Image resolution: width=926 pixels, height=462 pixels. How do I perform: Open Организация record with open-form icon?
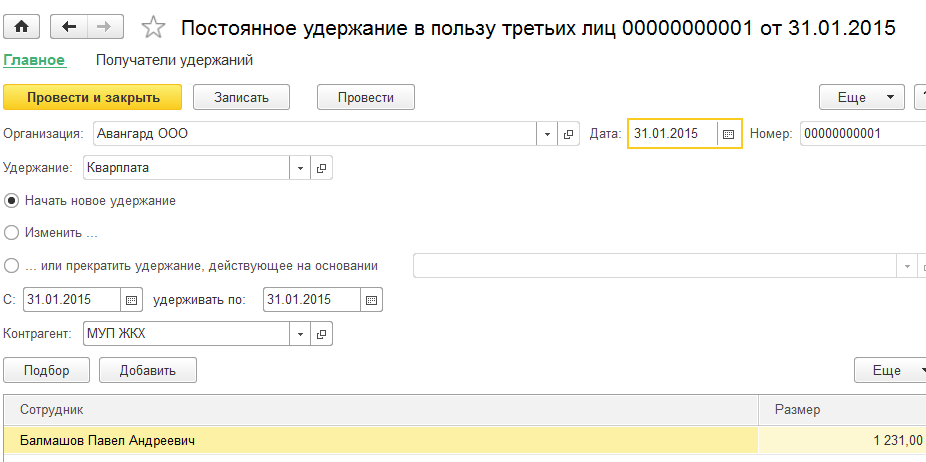pos(569,134)
